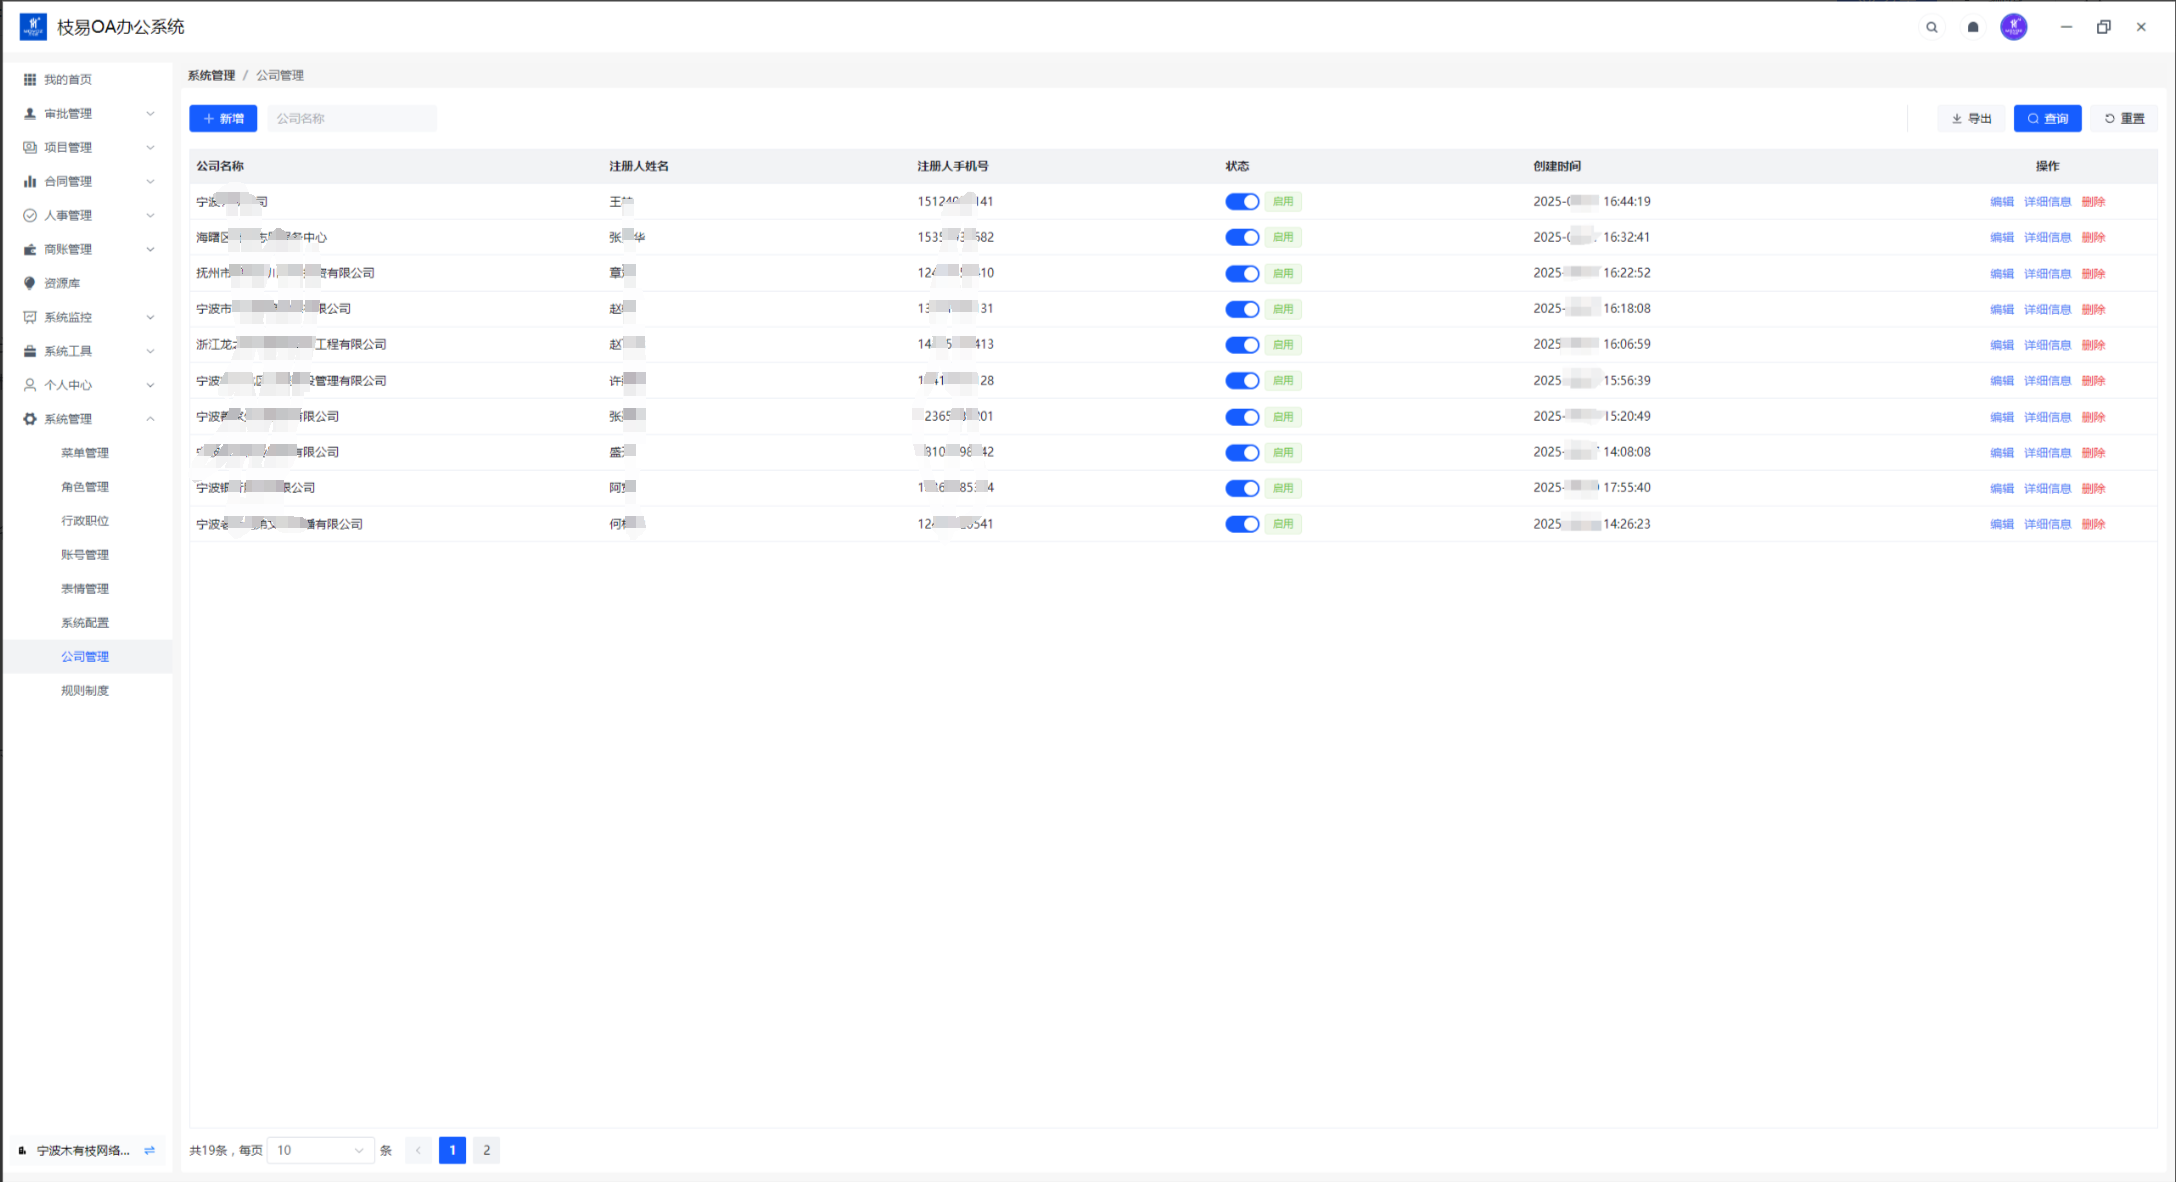Click the user avatar icon
The width and height of the screenshot is (2176, 1182).
point(2013,27)
